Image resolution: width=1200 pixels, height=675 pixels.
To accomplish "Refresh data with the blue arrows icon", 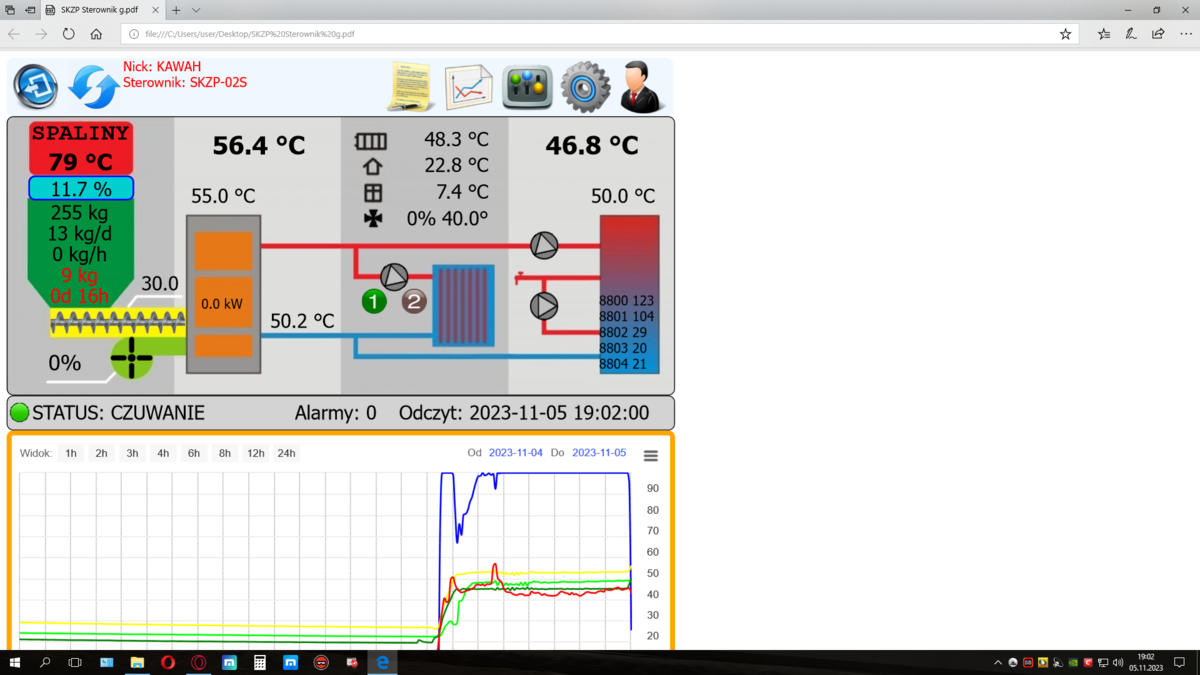I will pos(93,86).
